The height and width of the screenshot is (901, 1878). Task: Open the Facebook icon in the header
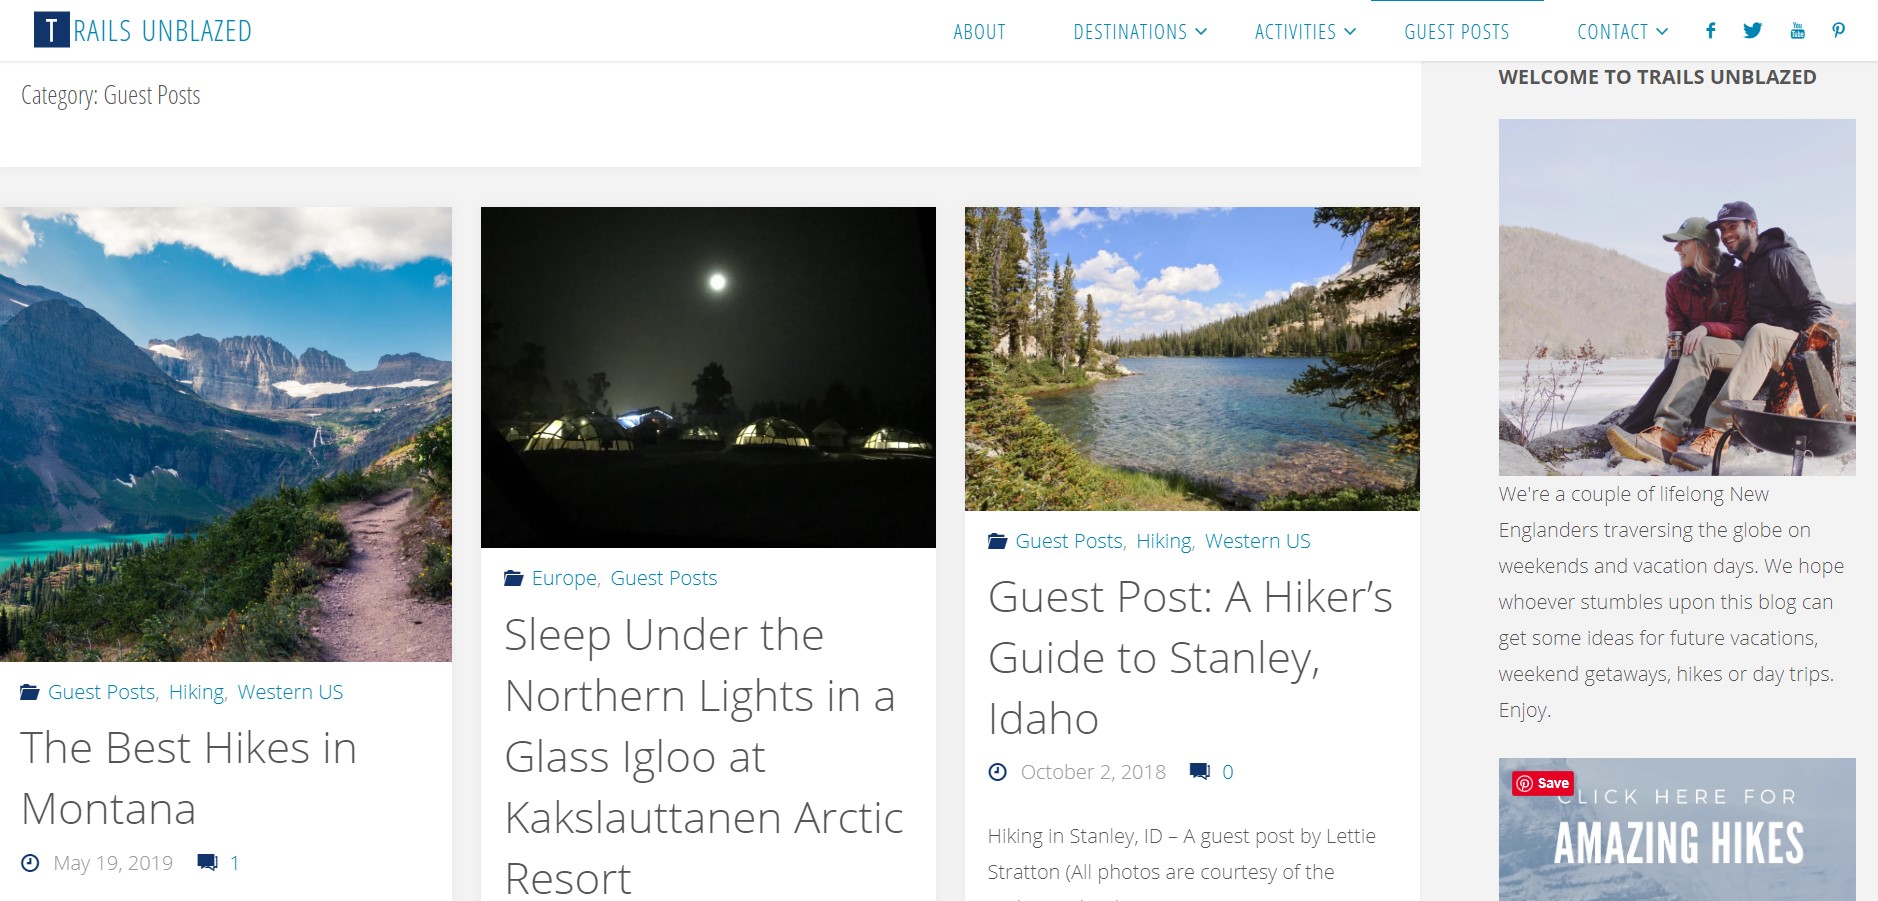pyautogui.click(x=1711, y=31)
